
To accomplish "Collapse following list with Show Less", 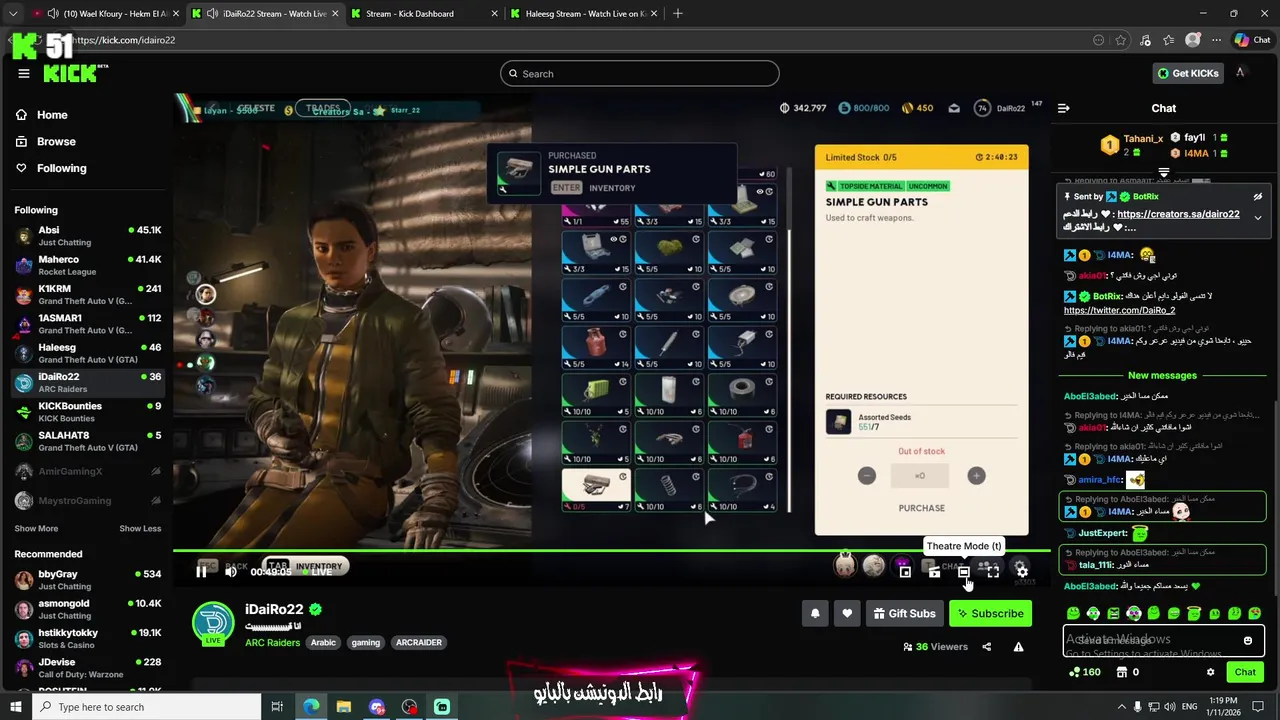I will [x=140, y=528].
